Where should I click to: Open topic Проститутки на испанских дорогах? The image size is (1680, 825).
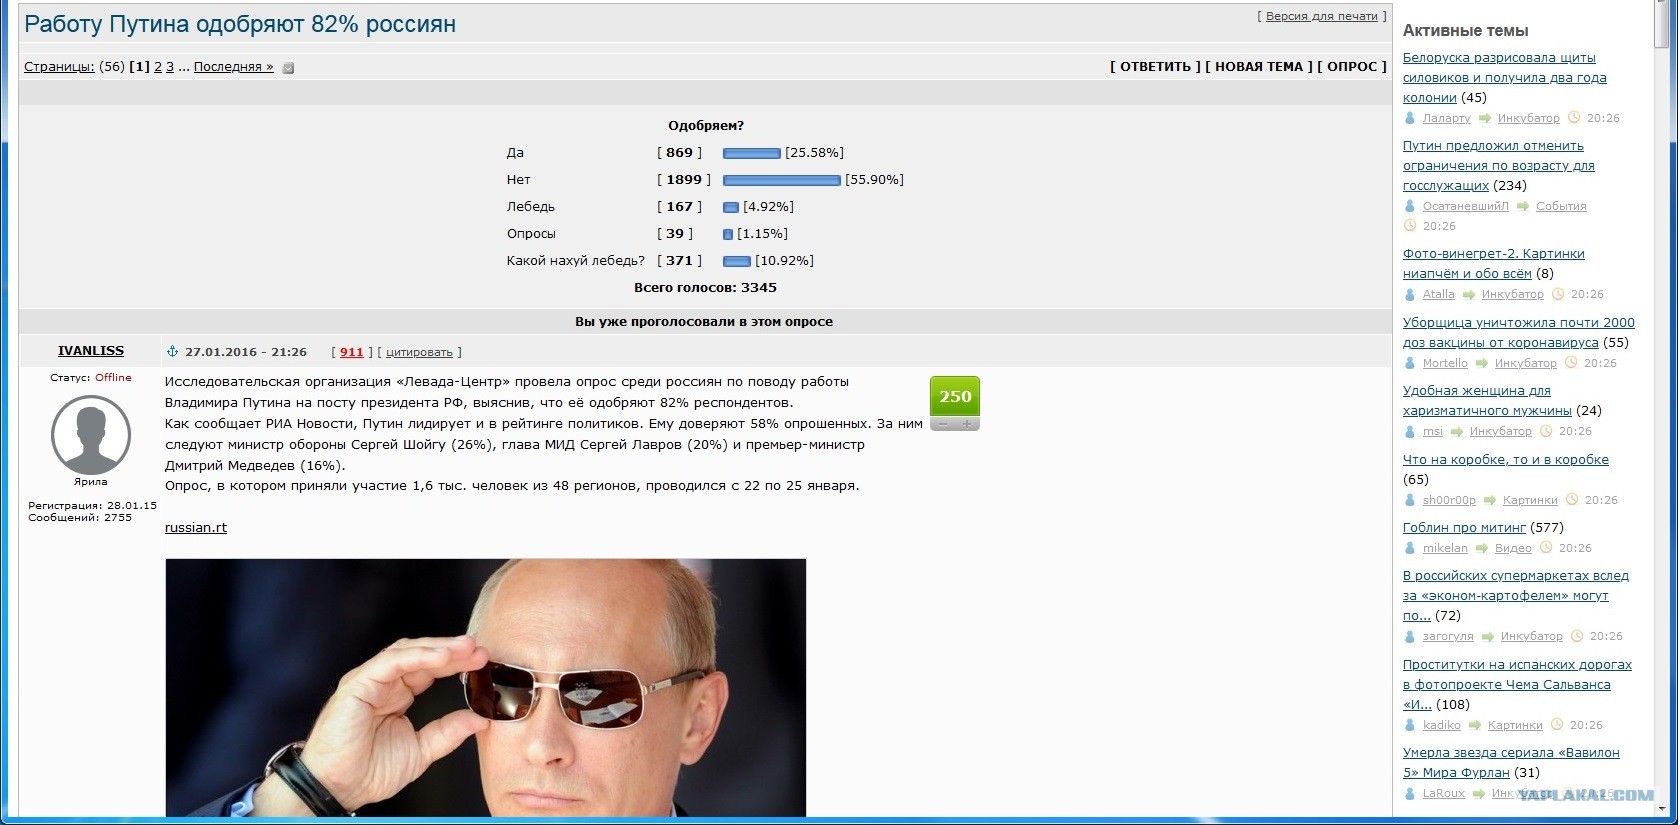point(1517,684)
